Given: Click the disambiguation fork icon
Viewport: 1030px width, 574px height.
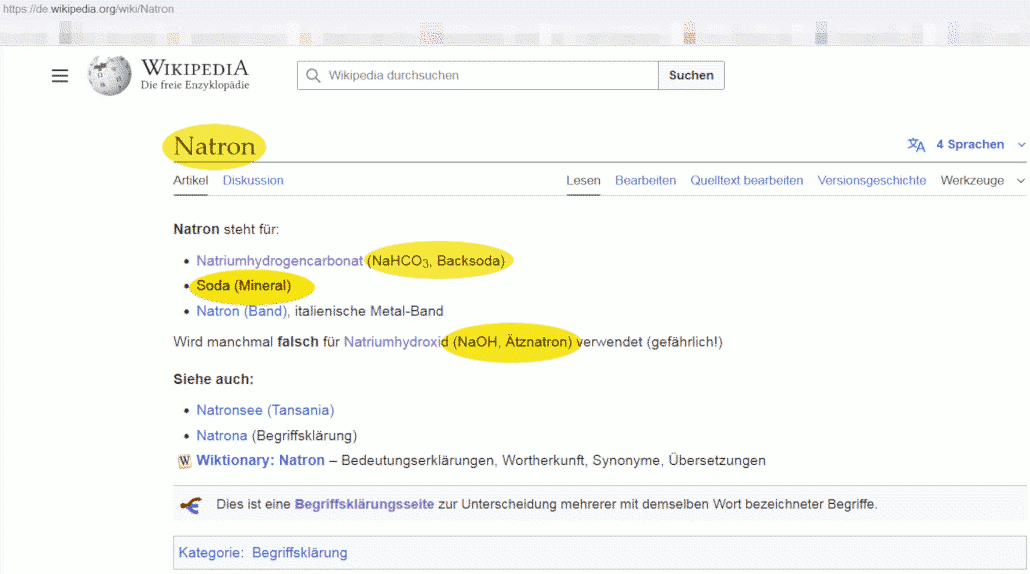Looking at the screenshot, I should coord(190,505).
